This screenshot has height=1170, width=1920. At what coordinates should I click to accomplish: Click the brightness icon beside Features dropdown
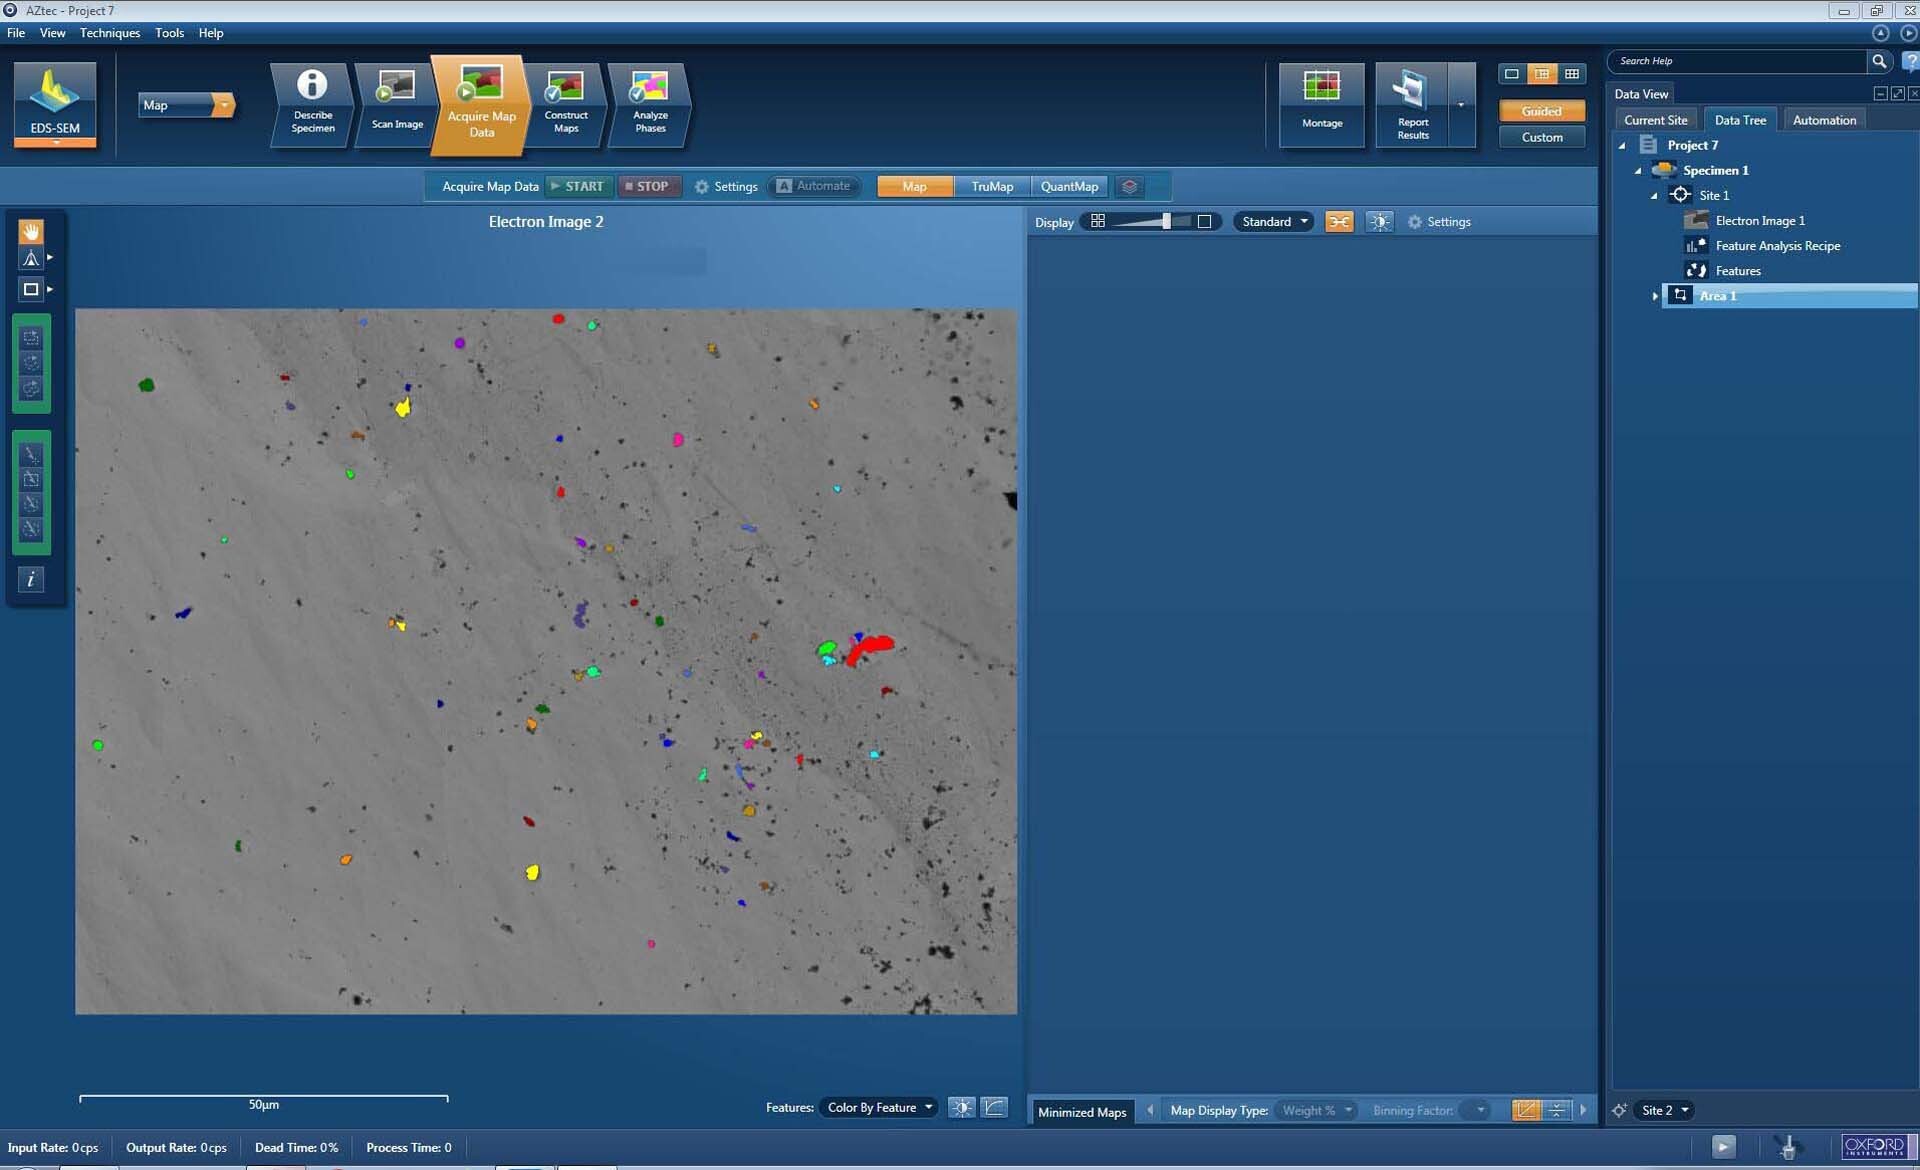click(x=961, y=1107)
